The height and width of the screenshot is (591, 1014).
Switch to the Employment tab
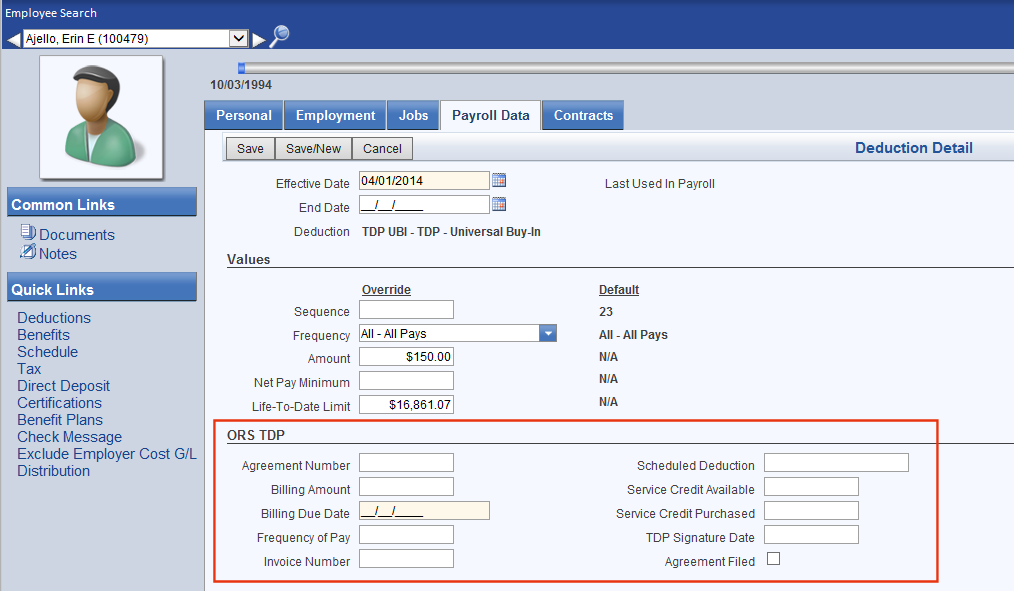tap(335, 115)
